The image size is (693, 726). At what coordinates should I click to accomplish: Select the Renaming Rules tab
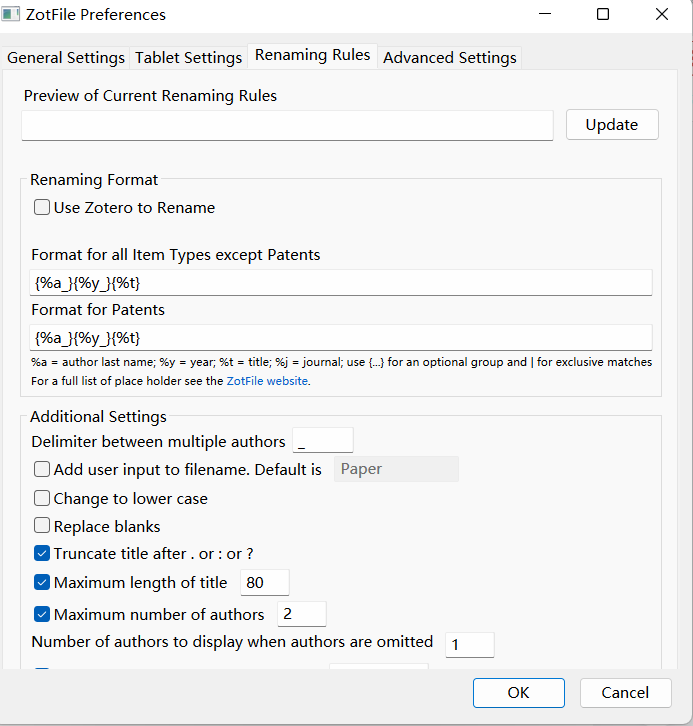coord(312,55)
